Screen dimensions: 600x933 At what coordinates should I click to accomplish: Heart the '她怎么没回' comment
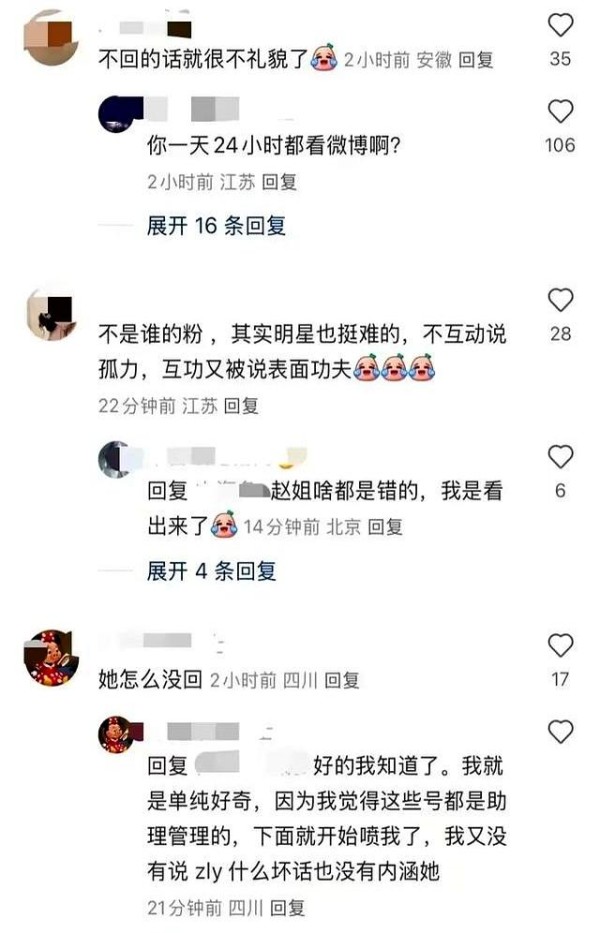pyautogui.click(x=560, y=646)
